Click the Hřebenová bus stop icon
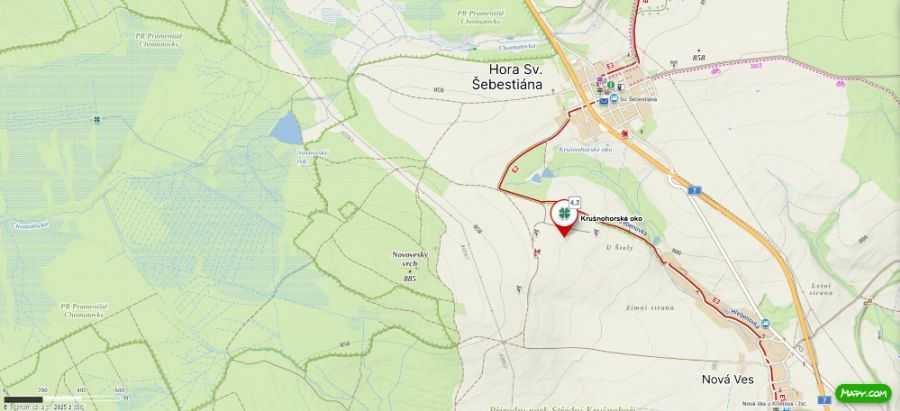 click(x=765, y=323)
